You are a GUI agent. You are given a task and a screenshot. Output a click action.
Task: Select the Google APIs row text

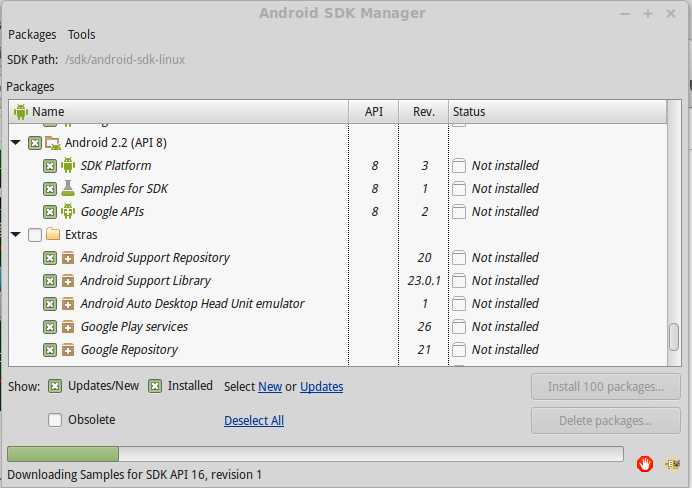click(x=112, y=212)
